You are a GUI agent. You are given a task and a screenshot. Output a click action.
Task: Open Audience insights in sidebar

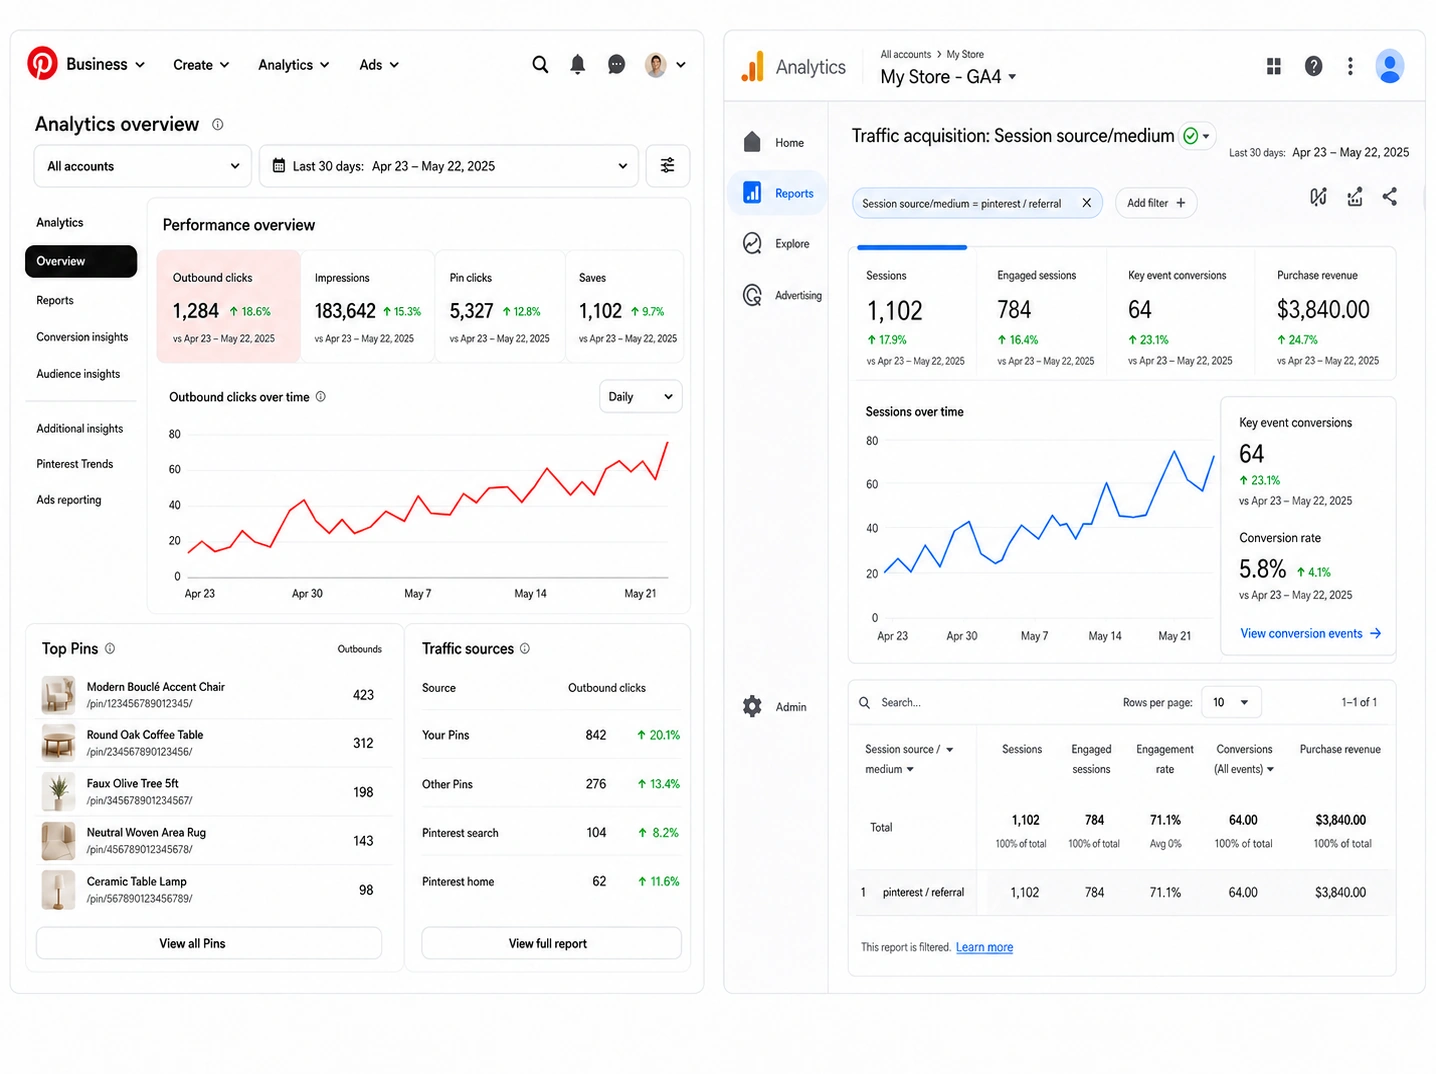(78, 374)
